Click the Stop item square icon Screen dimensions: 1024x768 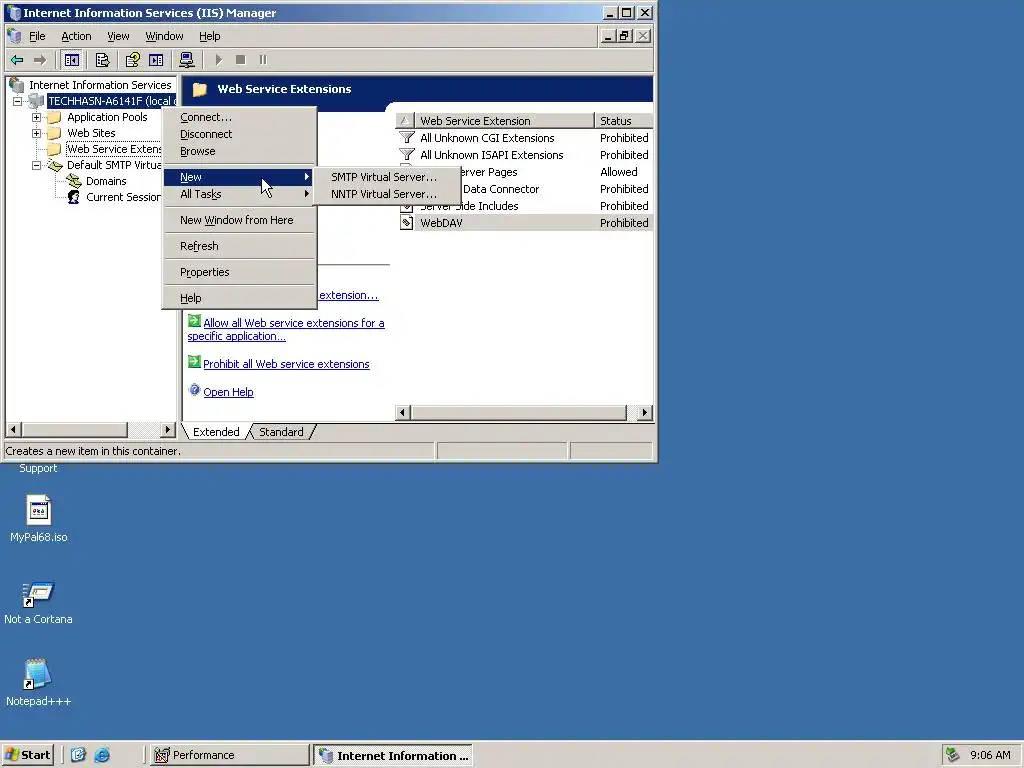click(240, 60)
